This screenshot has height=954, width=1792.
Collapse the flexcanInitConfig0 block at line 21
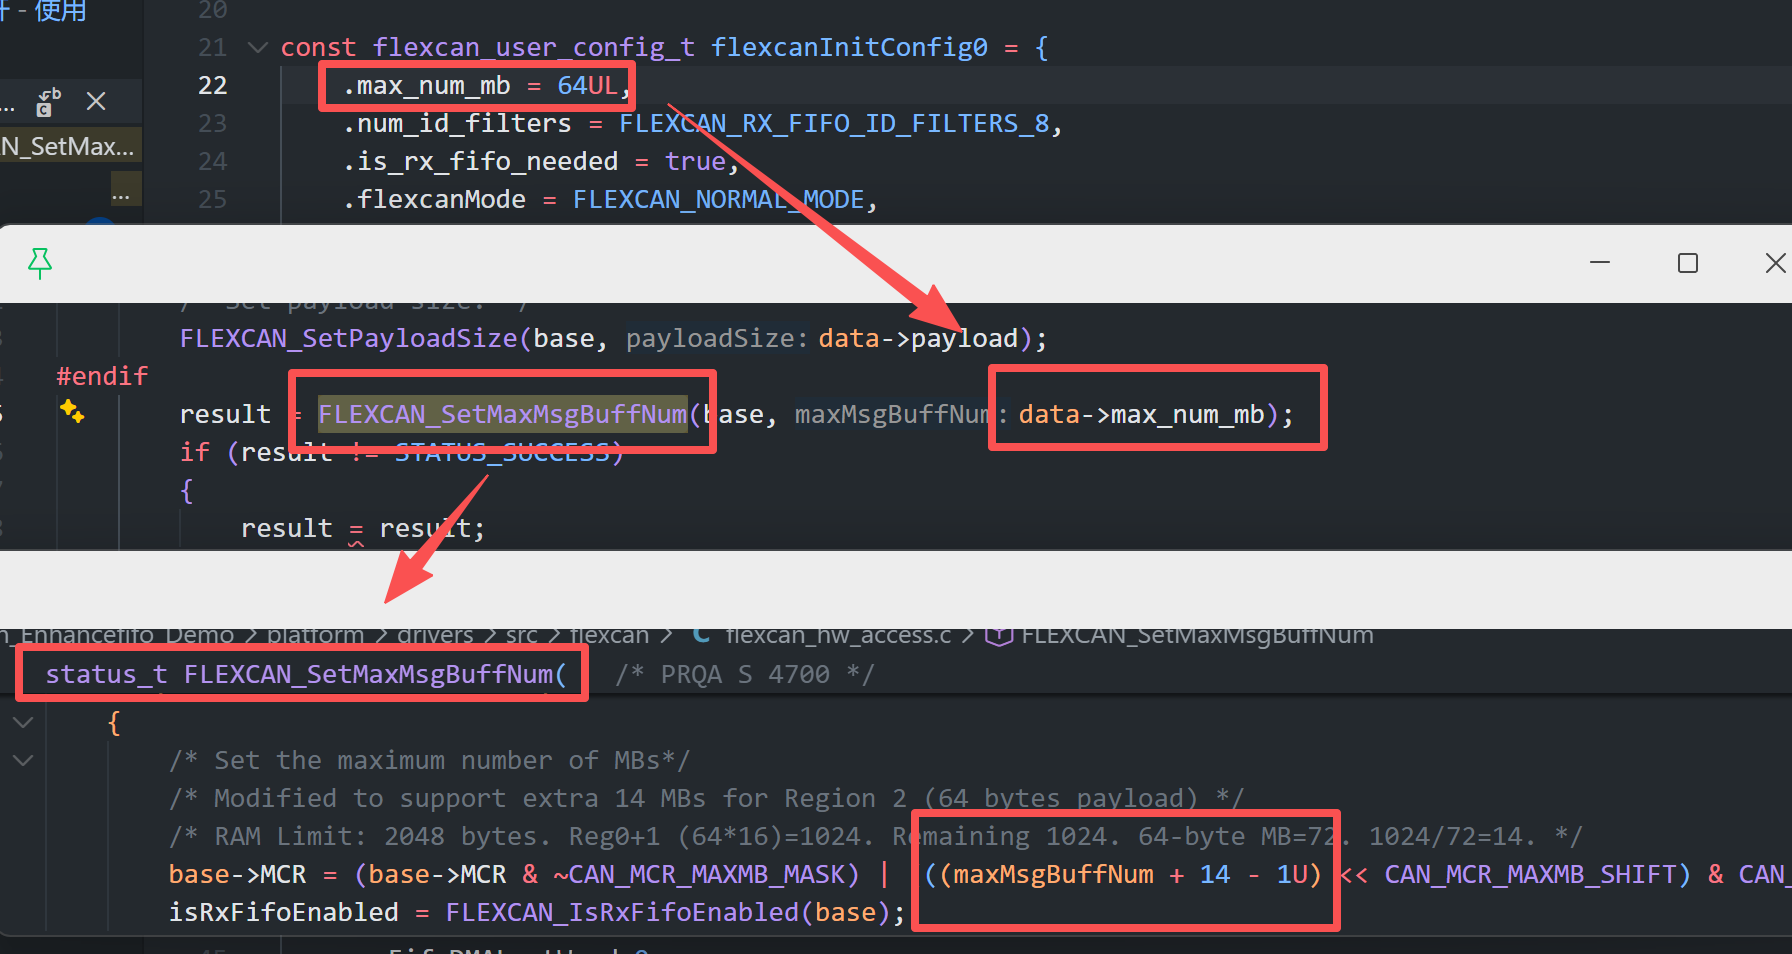[x=258, y=47]
